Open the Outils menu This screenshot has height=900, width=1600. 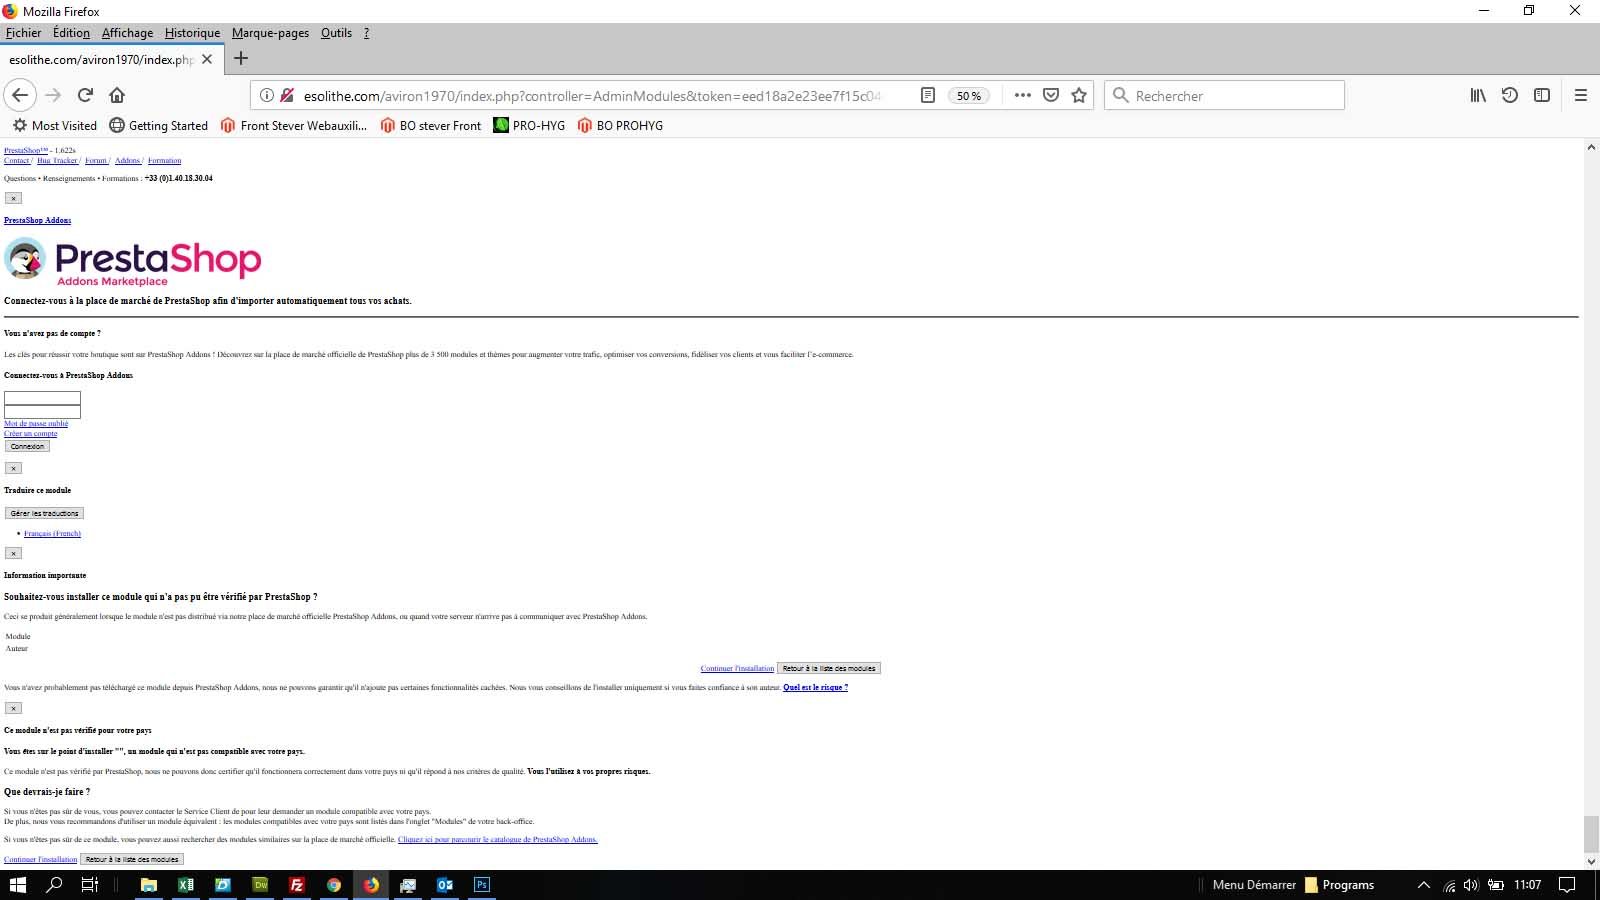pos(336,33)
